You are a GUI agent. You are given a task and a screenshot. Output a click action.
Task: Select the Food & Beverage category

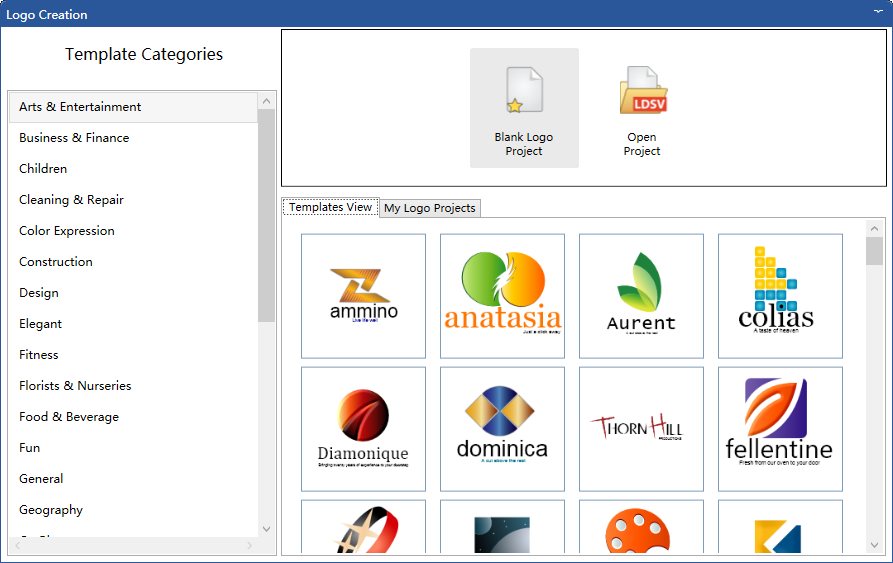(133, 417)
